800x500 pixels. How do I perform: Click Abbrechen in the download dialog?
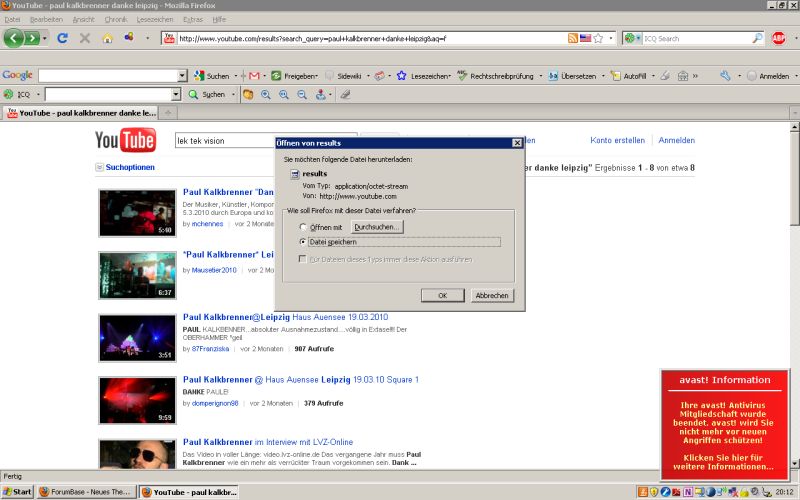point(492,295)
